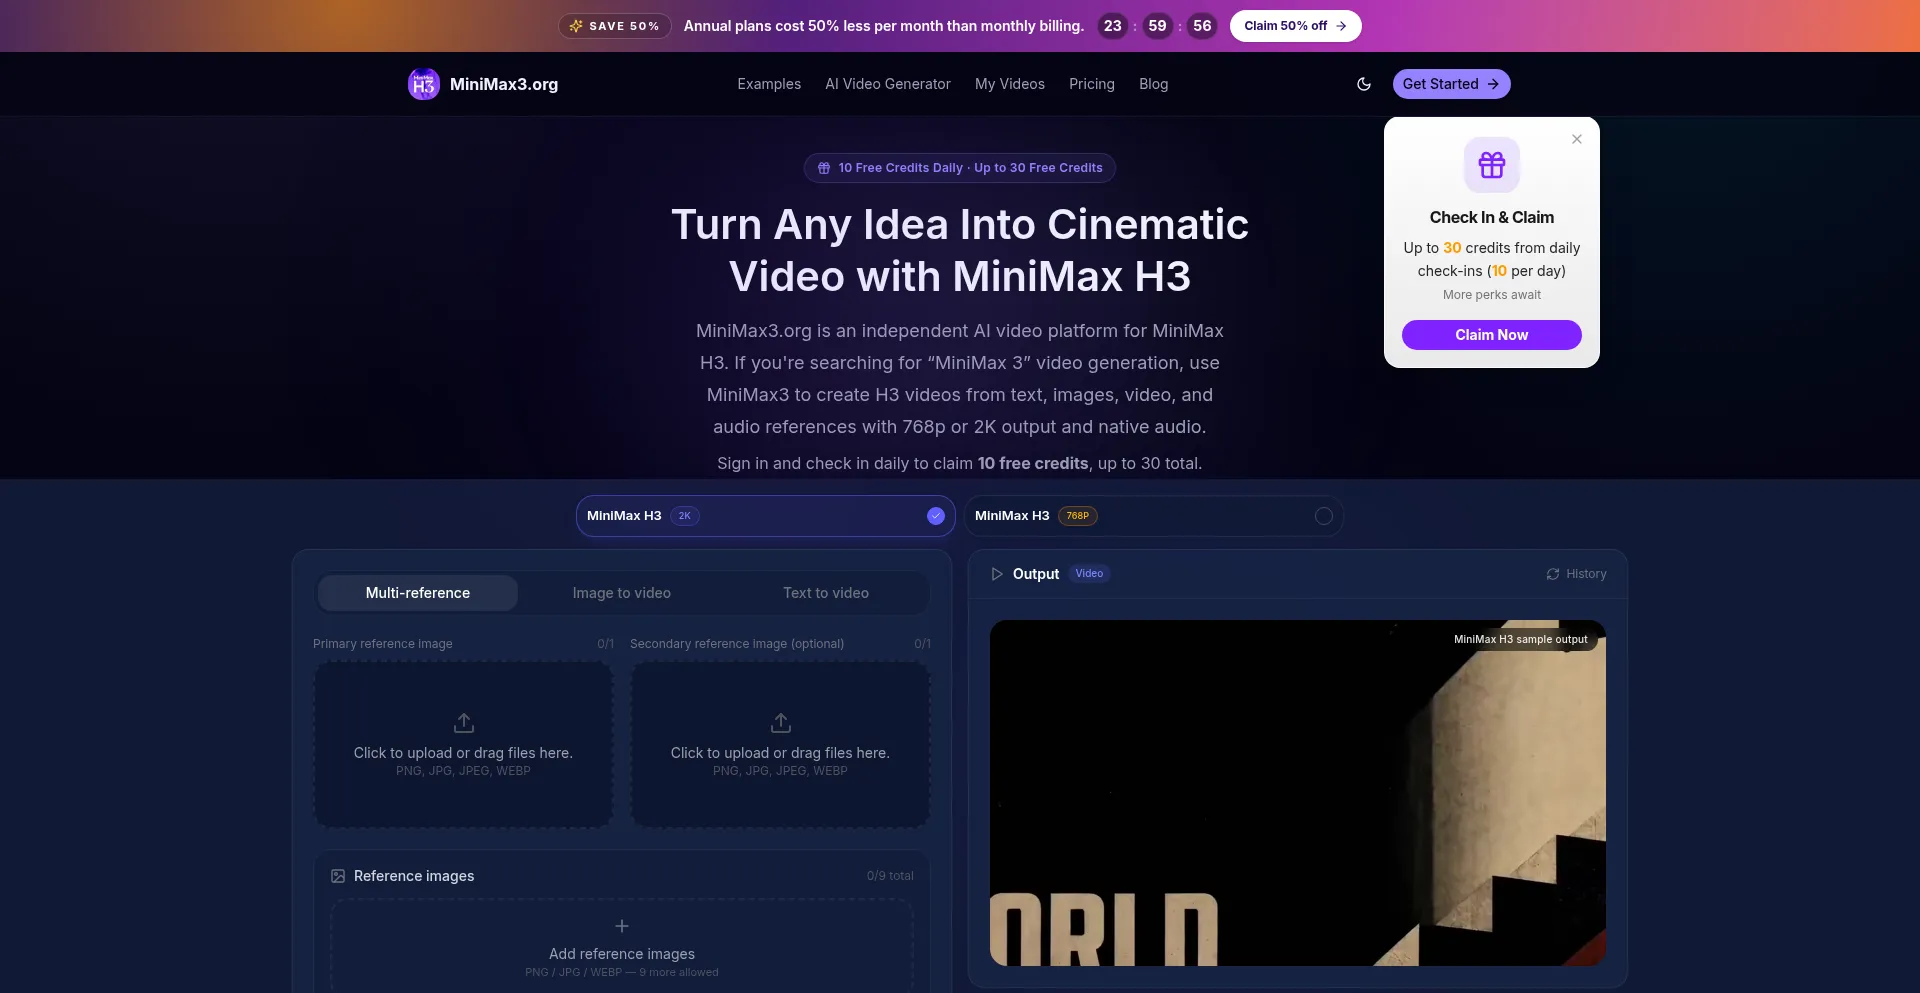
Task: Switch to the Text to video tab
Action: [826, 593]
